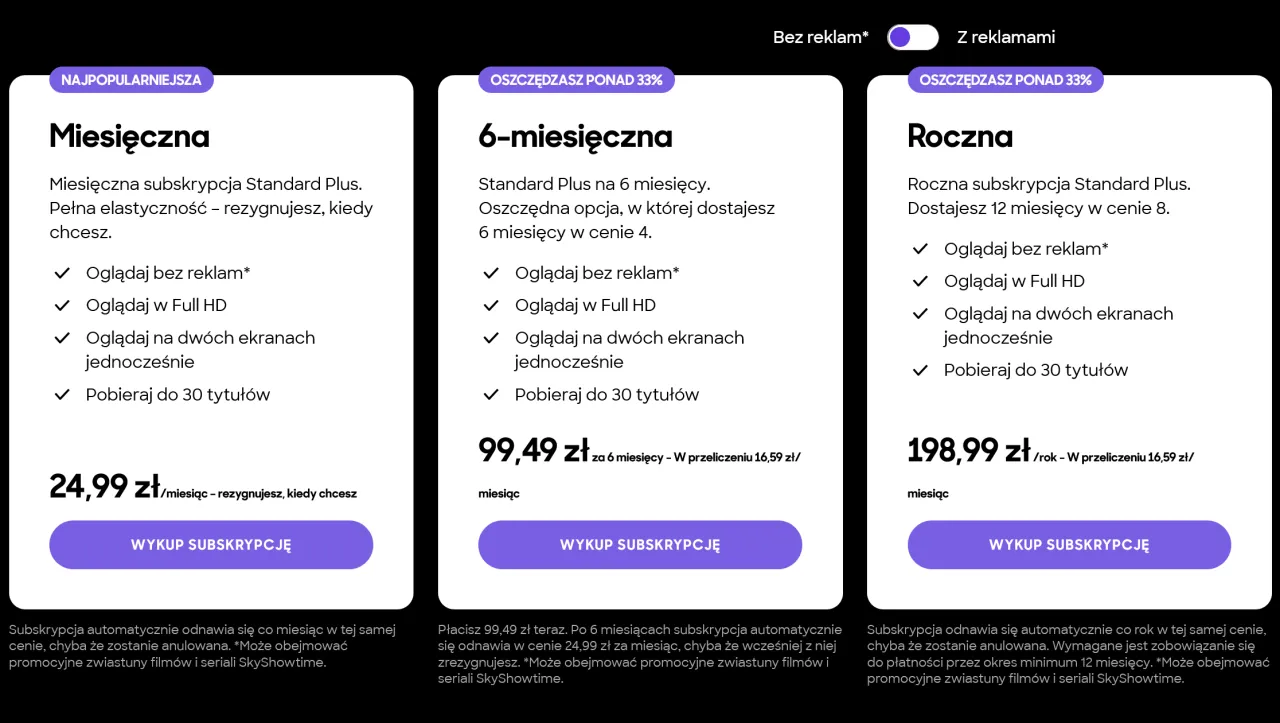This screenshot has height=723, width=1280.
Task: Click Roczna 'Oszczędzasz ponad 33%' badge
Action: coord(1005,80)
